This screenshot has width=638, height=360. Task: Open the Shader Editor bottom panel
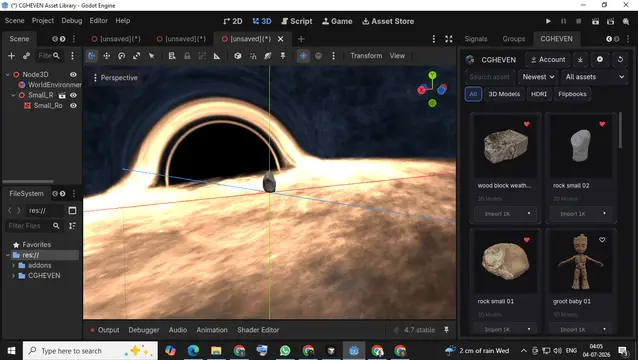[258, 330]
